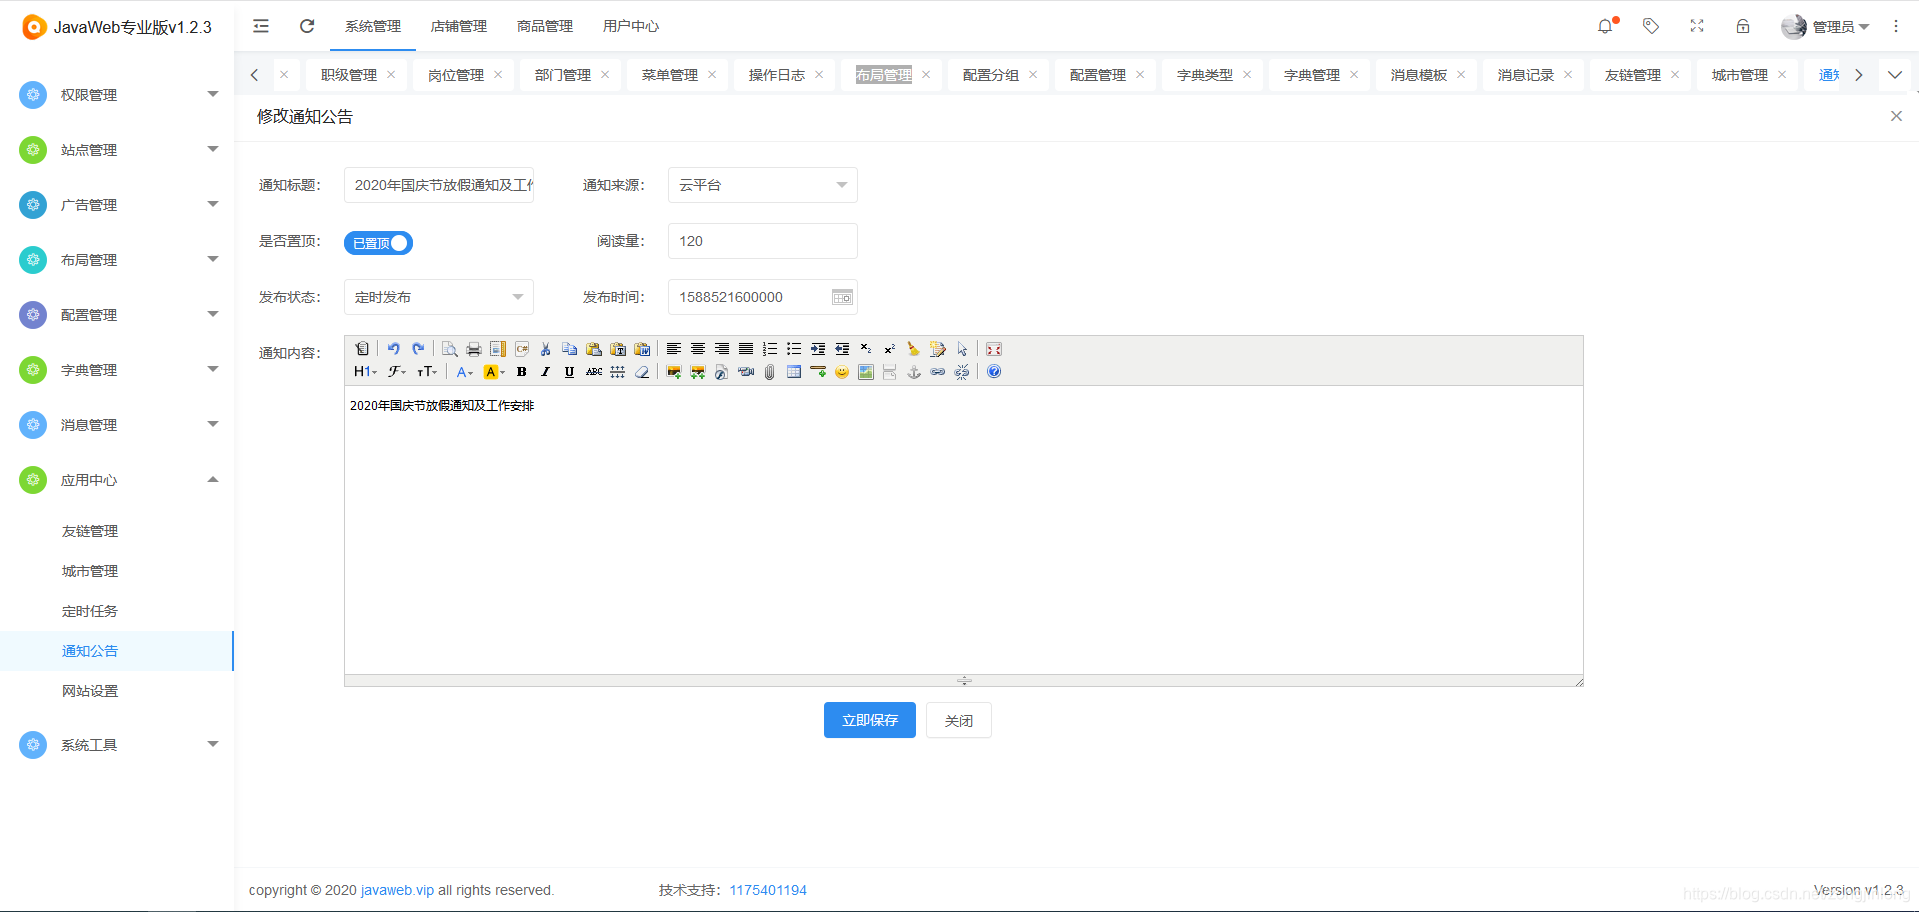
Task: Open the javaweb.vip footer link
Action: (x=397, y=890)
